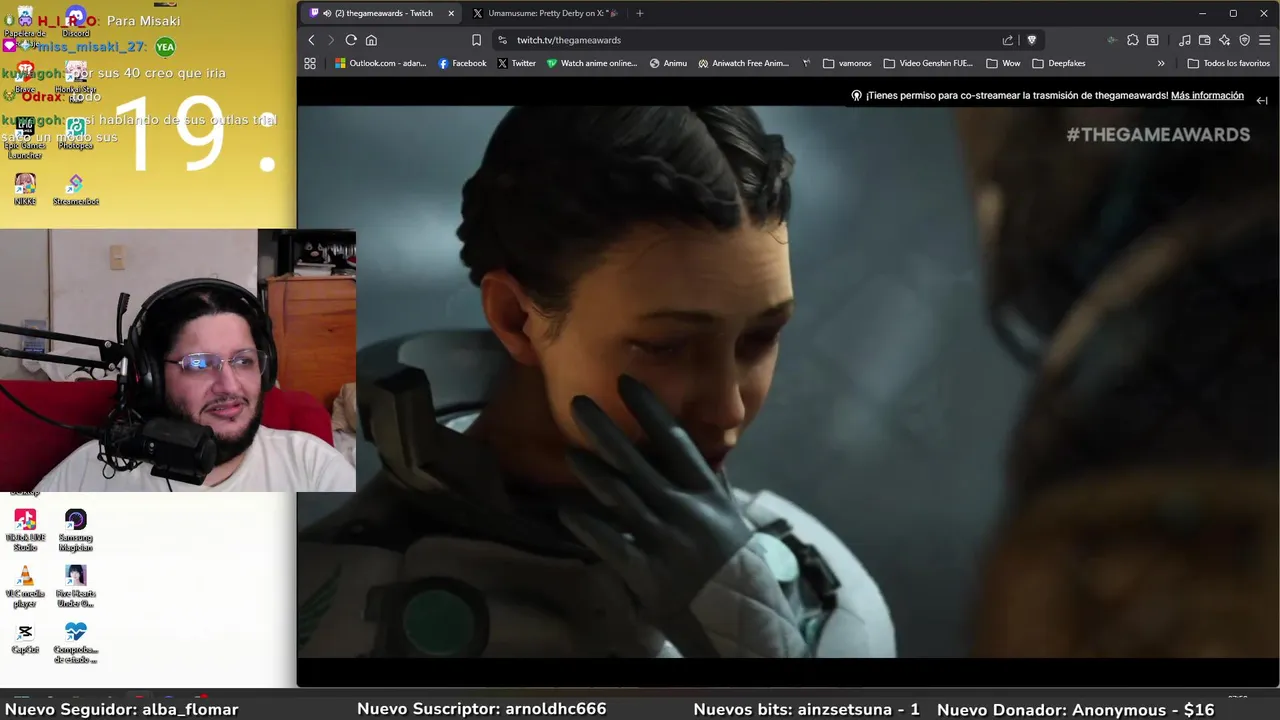Expand the hidden bookmarks overflow chevron
Viewport: 1280px width, 720px height.
pyautogui.click(x=1161, y=63)
